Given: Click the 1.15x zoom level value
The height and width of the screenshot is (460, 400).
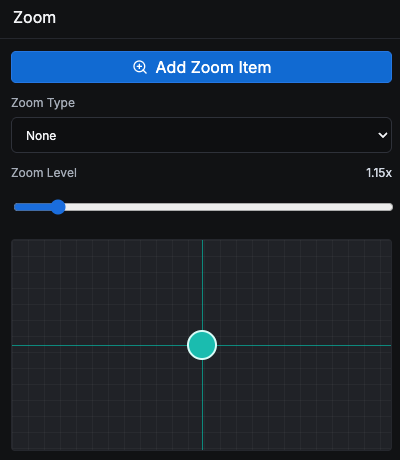Looking at the screenshot, I should pos(379,173).
